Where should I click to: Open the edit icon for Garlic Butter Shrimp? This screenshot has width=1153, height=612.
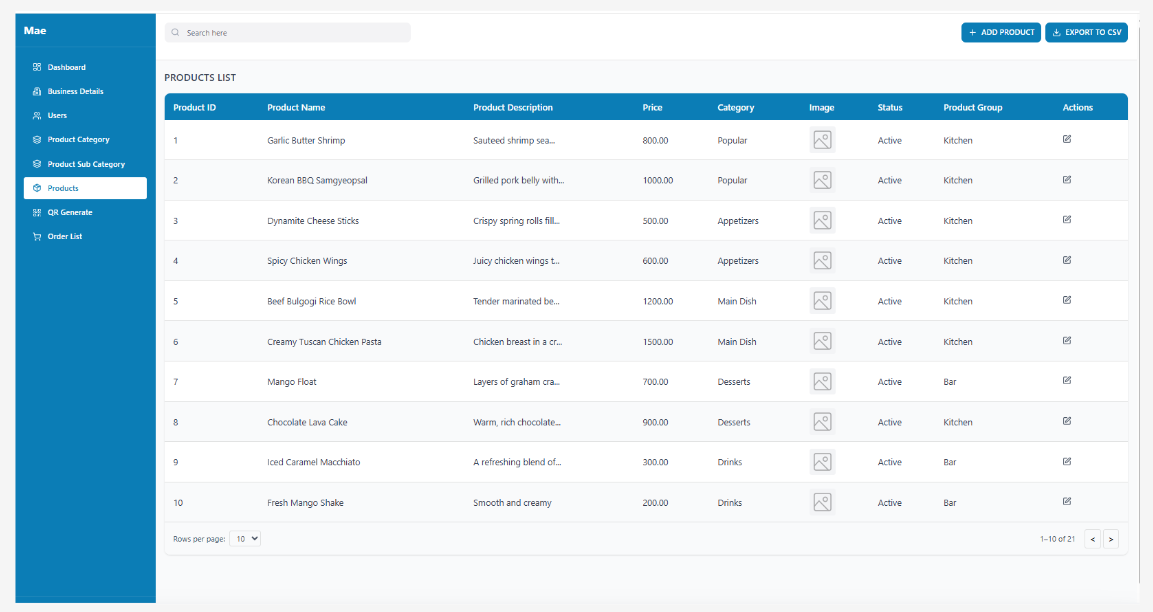1066,140
